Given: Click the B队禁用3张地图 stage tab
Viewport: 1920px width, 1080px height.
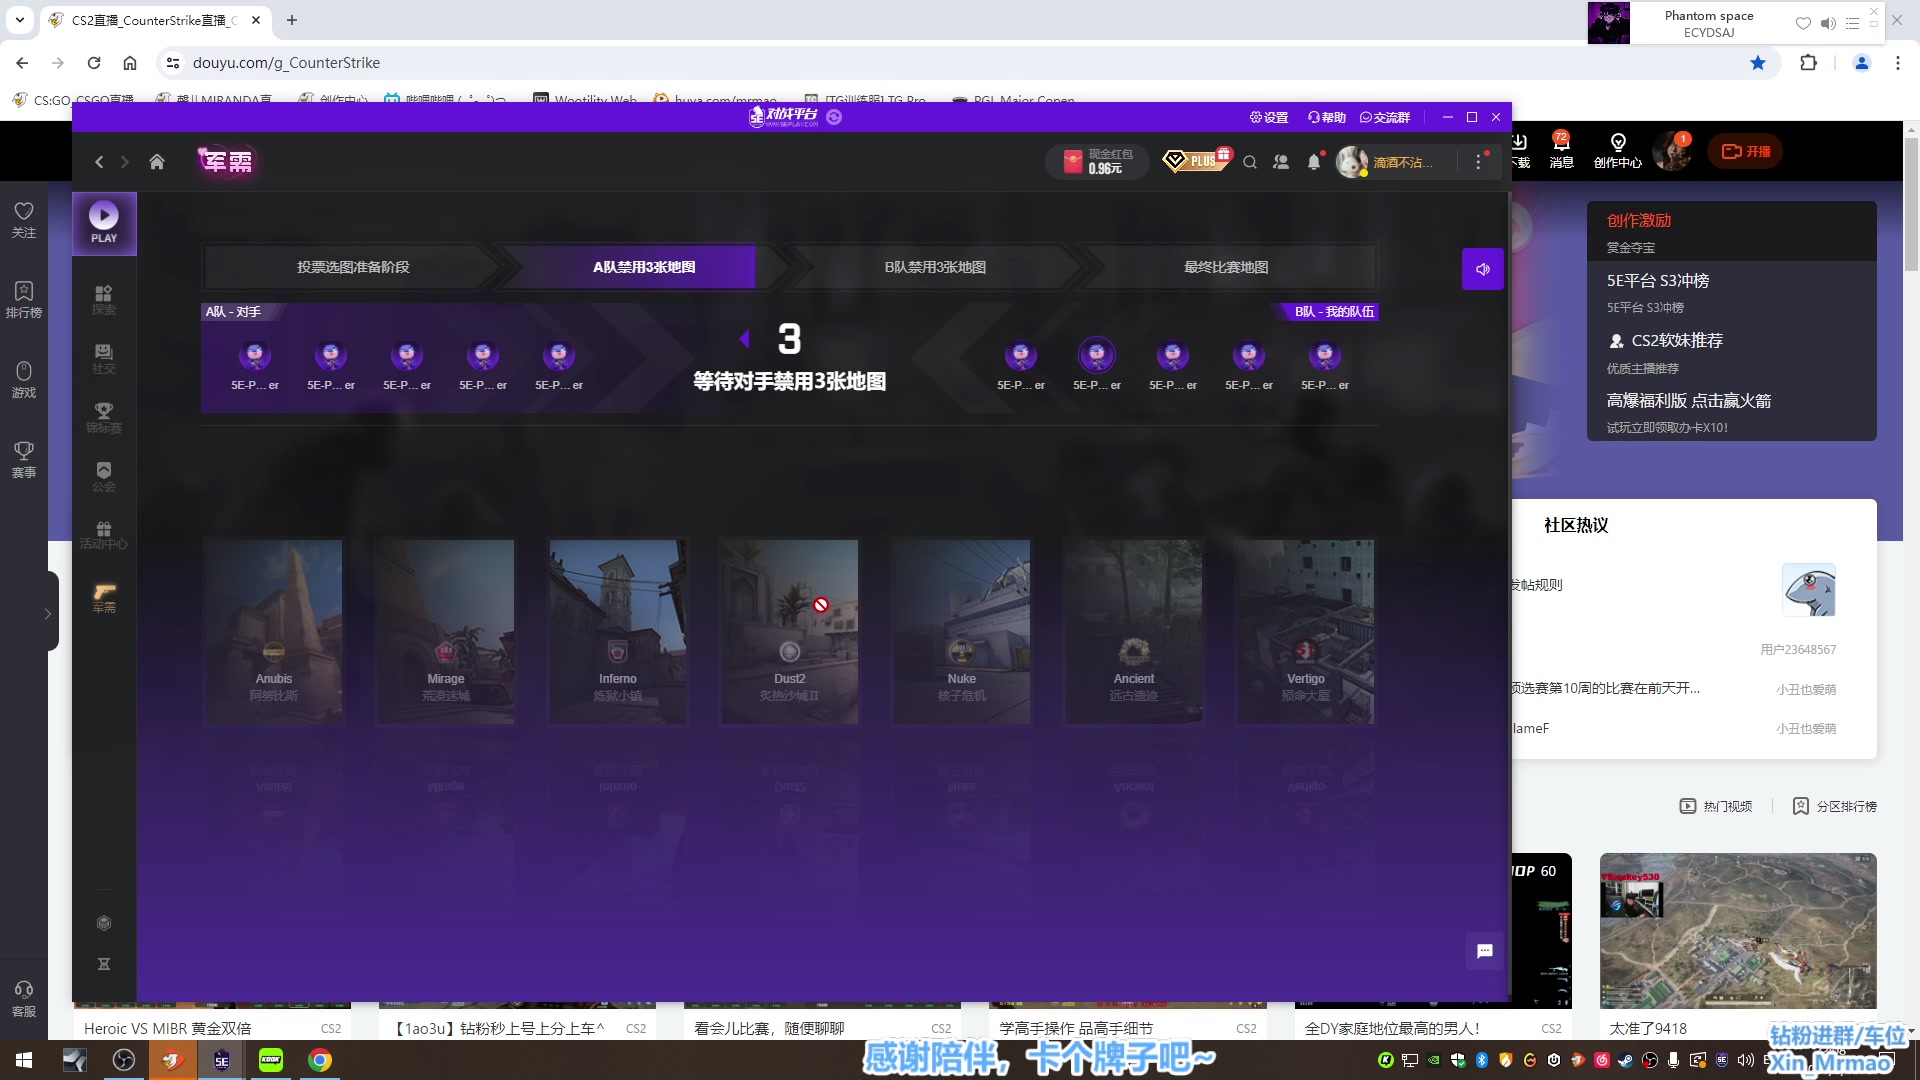Looking at the screenshot, I should pos(935,267).
